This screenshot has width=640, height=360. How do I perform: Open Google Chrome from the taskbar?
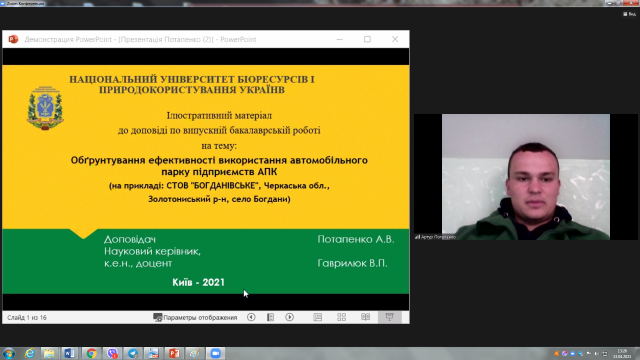[91, 353]
